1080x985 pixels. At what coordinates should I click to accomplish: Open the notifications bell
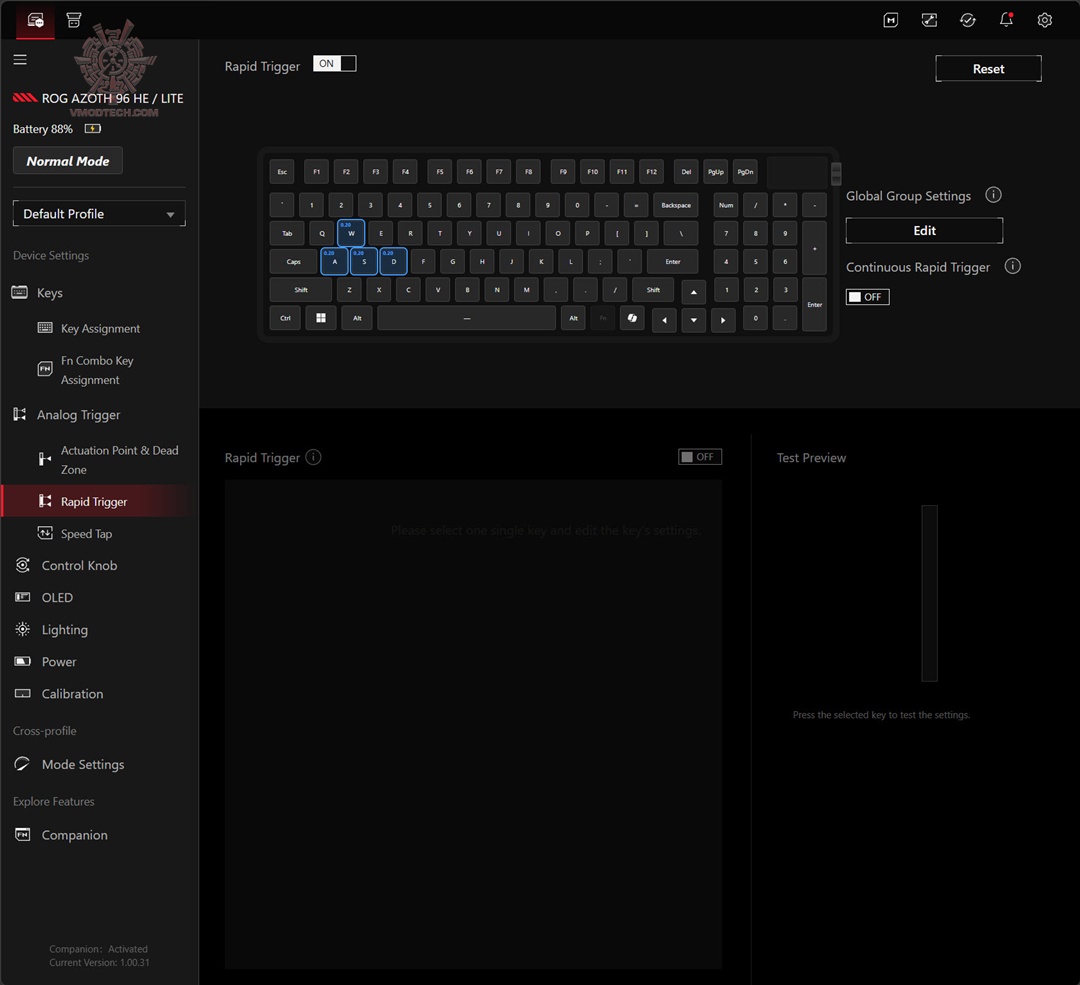[x=1006, y=20]
